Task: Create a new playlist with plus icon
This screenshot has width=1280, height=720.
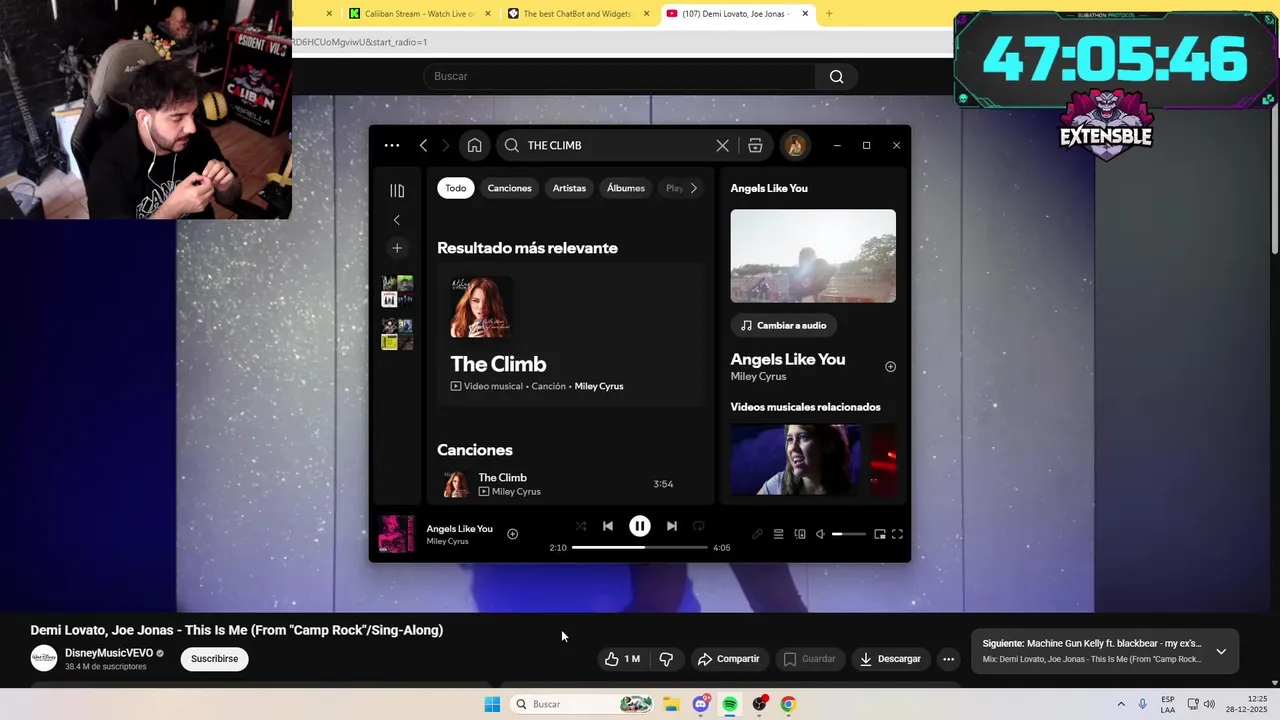Action: (x=397, y=248)
